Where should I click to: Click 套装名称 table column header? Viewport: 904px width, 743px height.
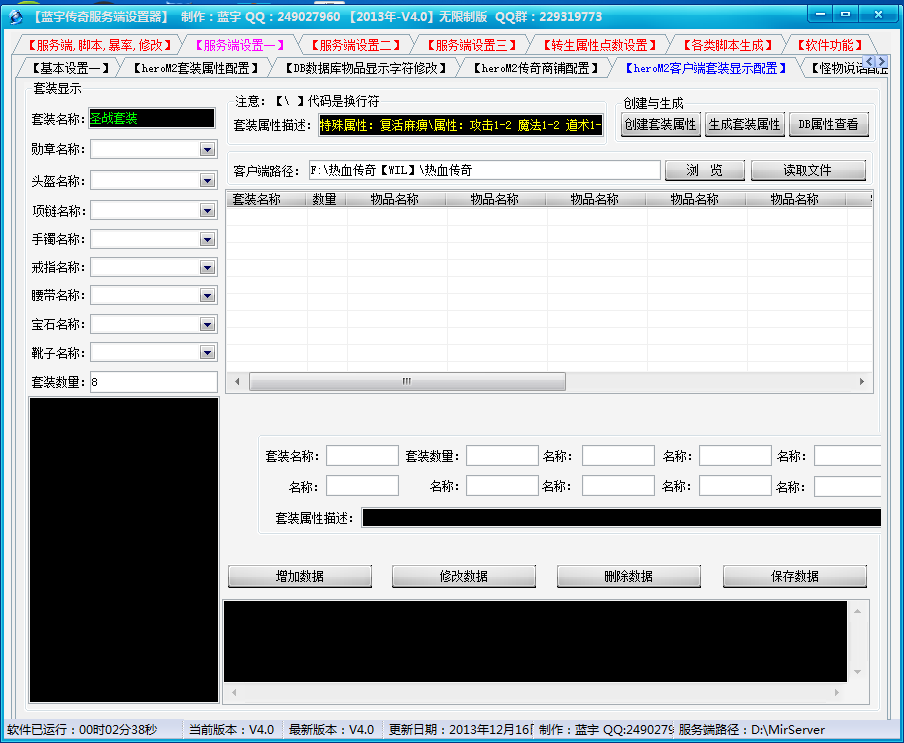[266, 199]
